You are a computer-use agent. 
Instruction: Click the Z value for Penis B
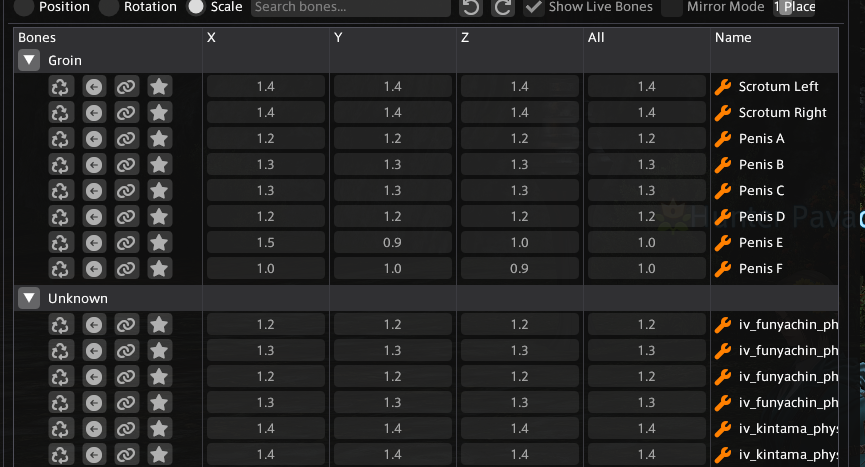520,164
